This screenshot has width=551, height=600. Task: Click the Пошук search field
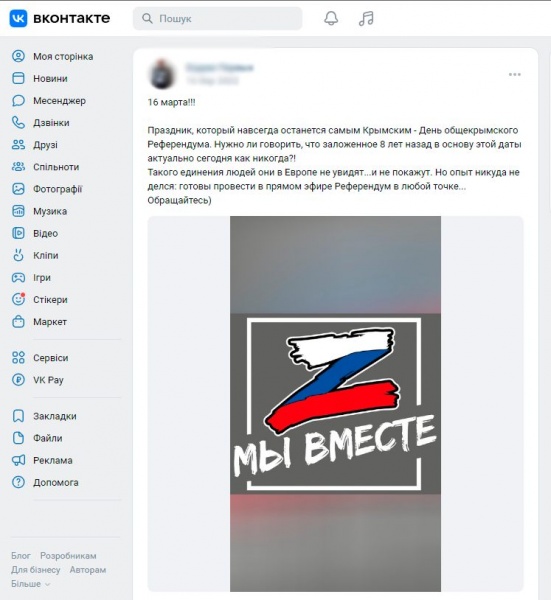(217, 18)
